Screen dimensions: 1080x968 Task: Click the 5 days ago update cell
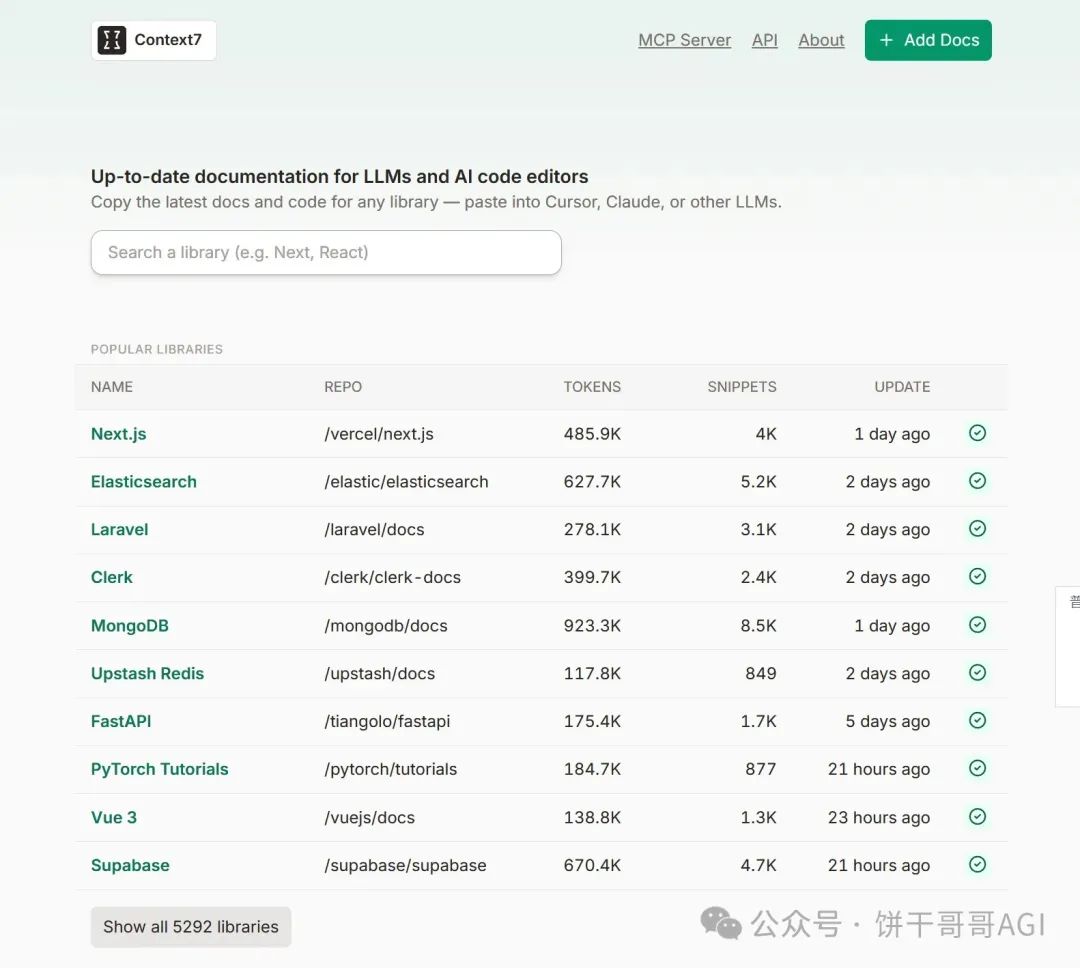888,721
